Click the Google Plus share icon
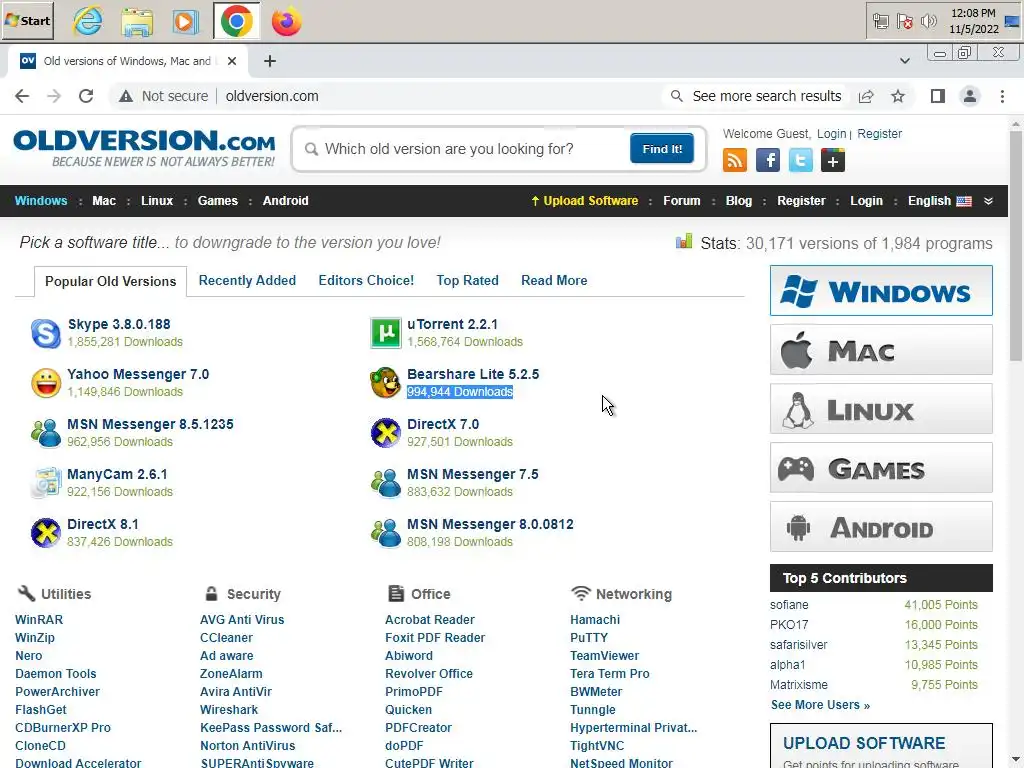 click(x=833, y=160)
